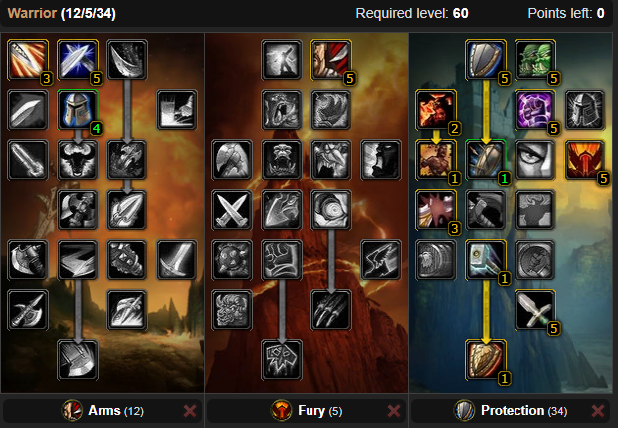
Task: Click the Arms (12) tree label
Action: click(115, 411)
